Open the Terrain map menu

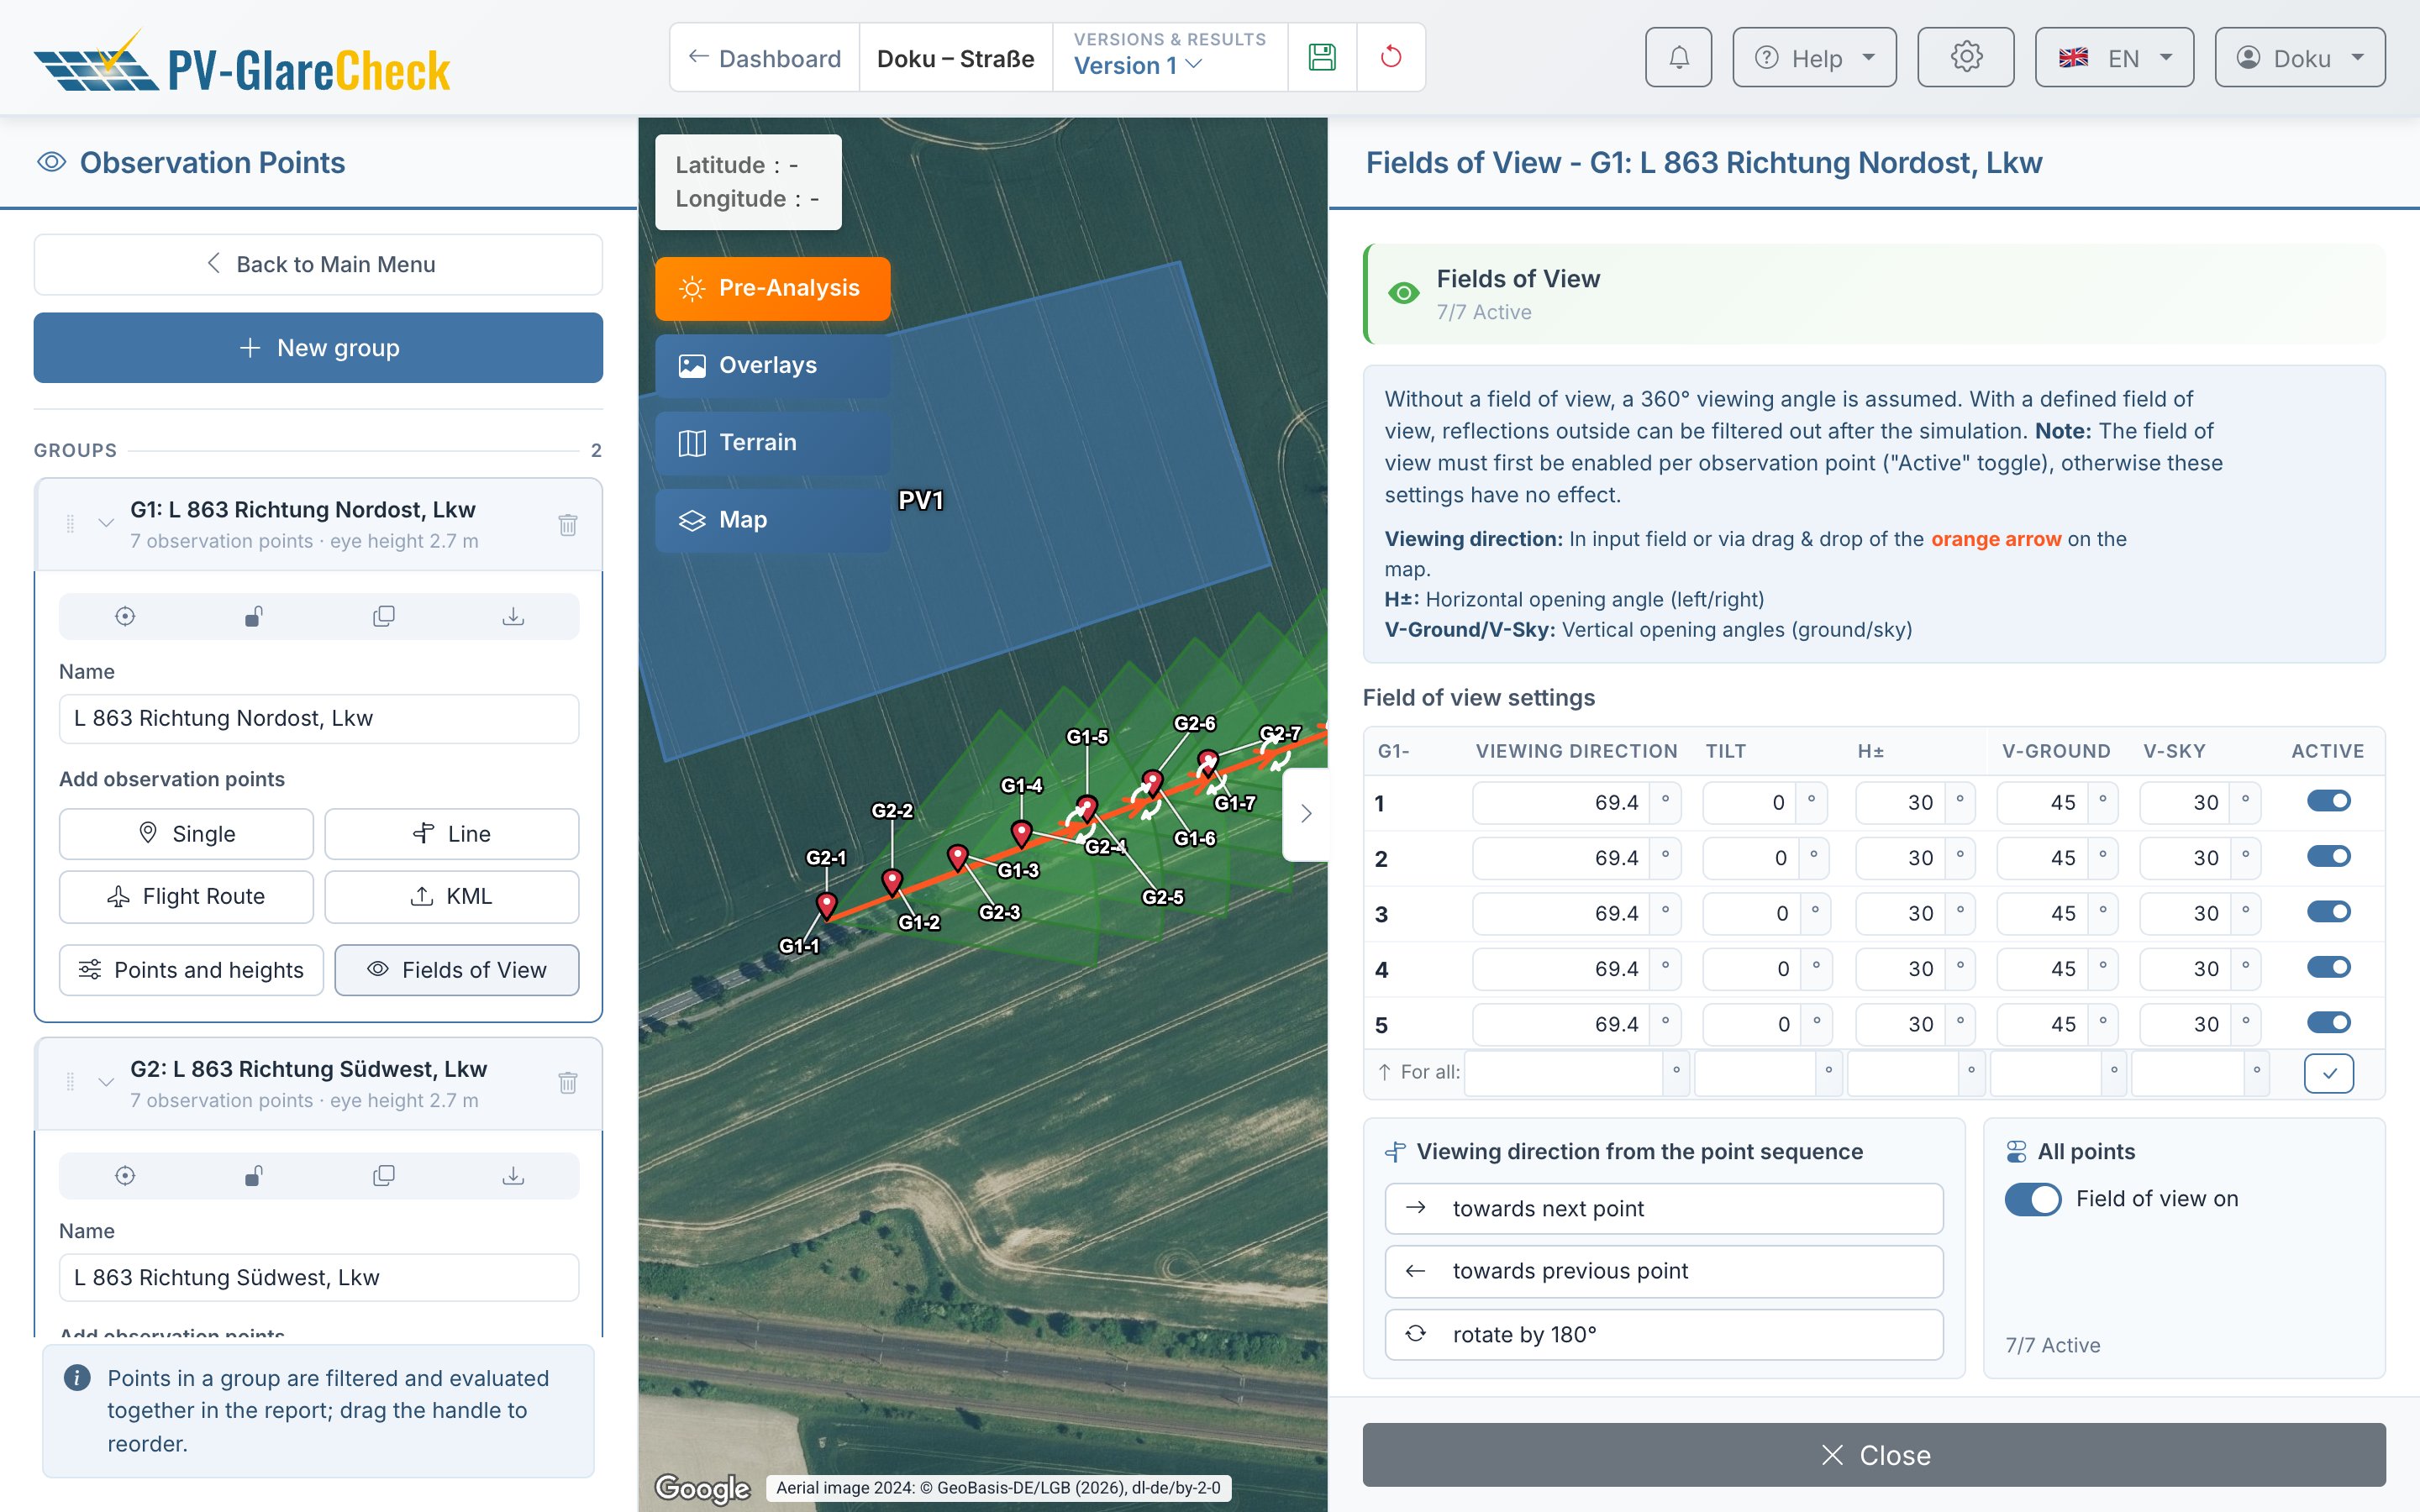pyautogui.click(x=772, y=443)
